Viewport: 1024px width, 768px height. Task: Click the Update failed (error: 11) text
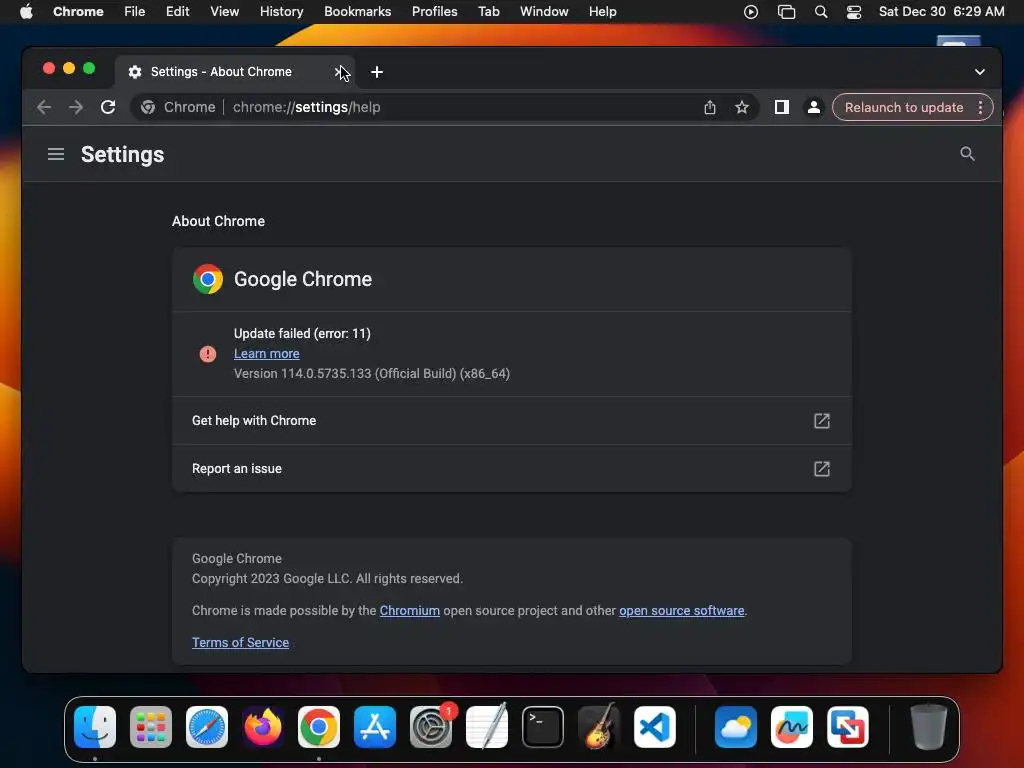coord(302,333)
